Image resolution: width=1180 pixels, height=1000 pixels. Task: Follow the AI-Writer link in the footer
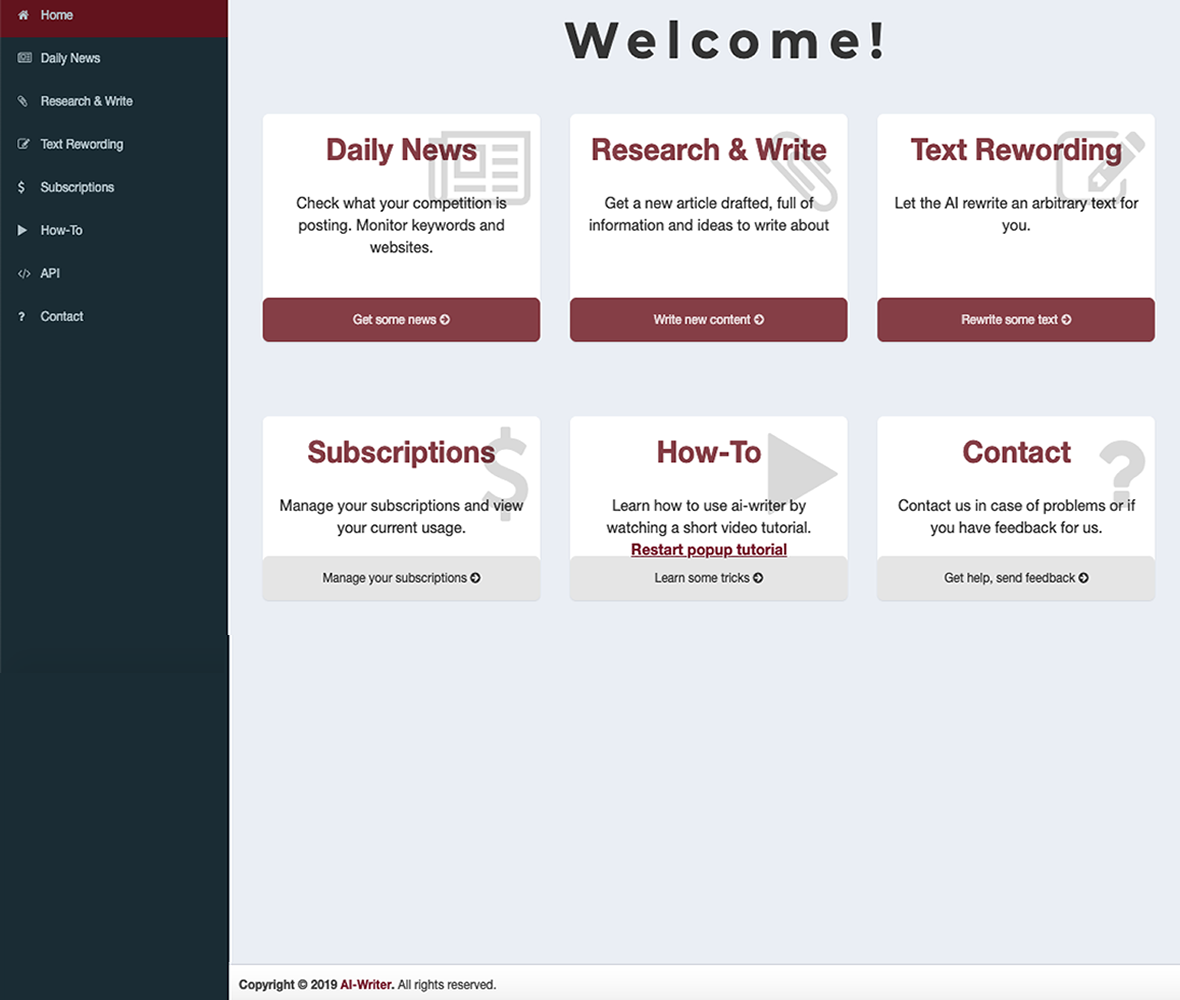(x=366, y=984)
